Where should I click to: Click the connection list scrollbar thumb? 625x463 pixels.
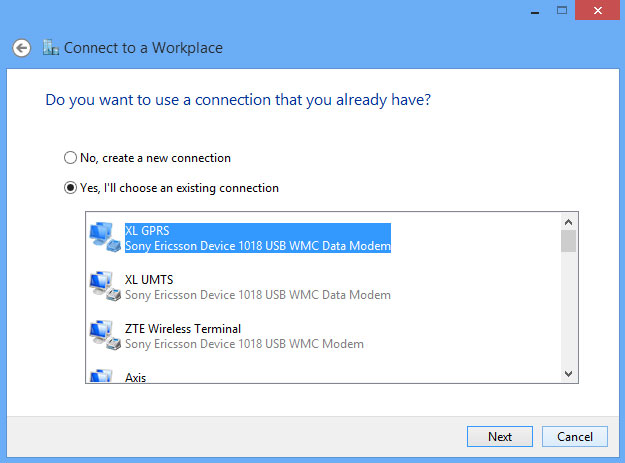pos(568,241)
